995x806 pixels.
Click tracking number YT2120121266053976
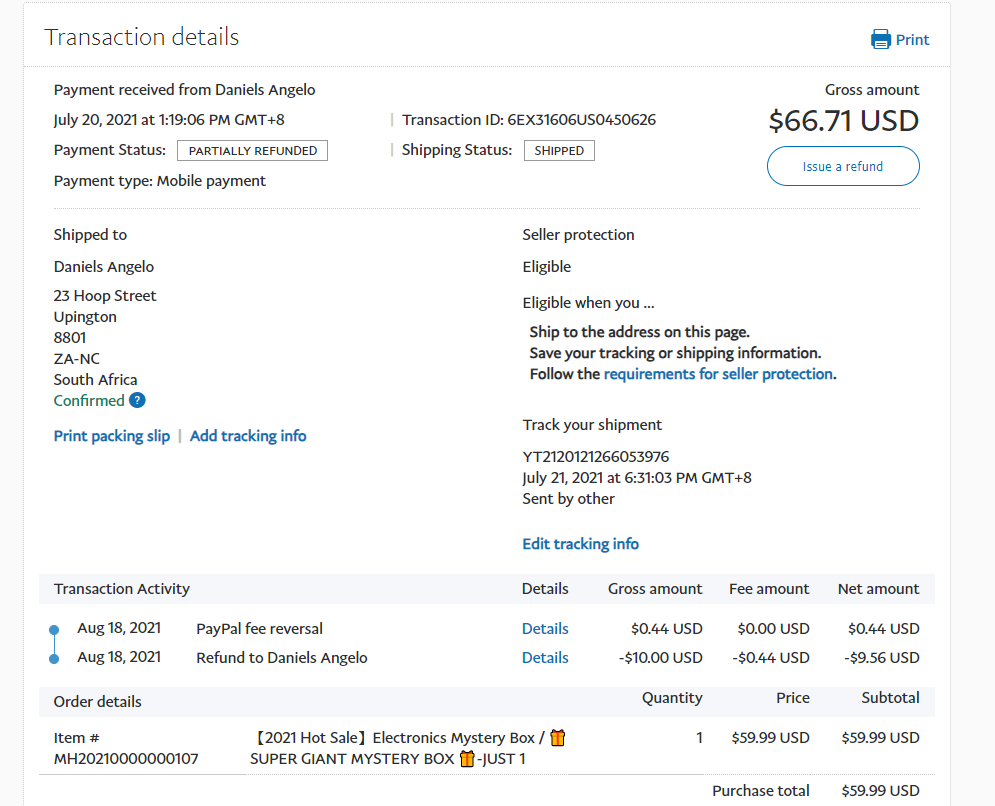point(596,457)
